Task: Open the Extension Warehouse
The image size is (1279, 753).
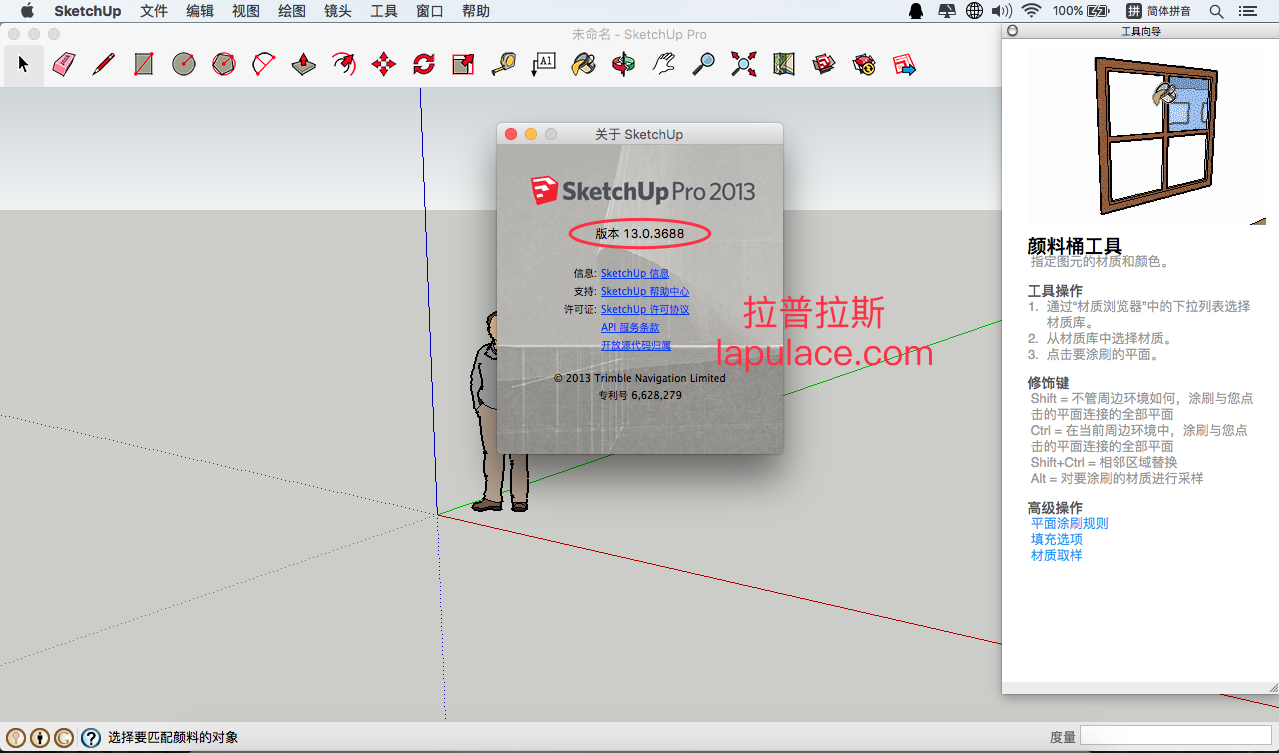Action: pos(864,65)
